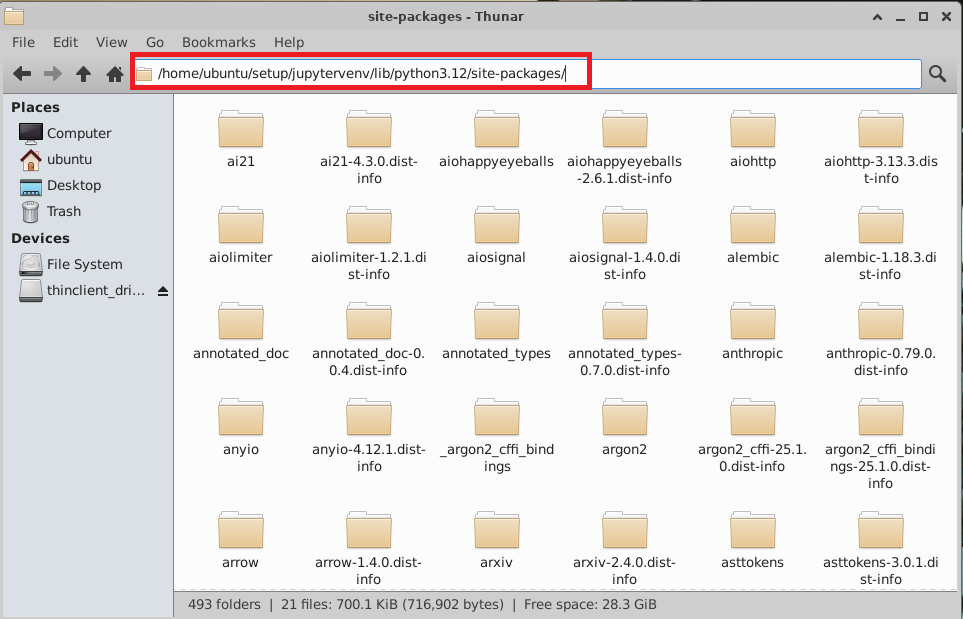Open the File menu

coord(23,42)
